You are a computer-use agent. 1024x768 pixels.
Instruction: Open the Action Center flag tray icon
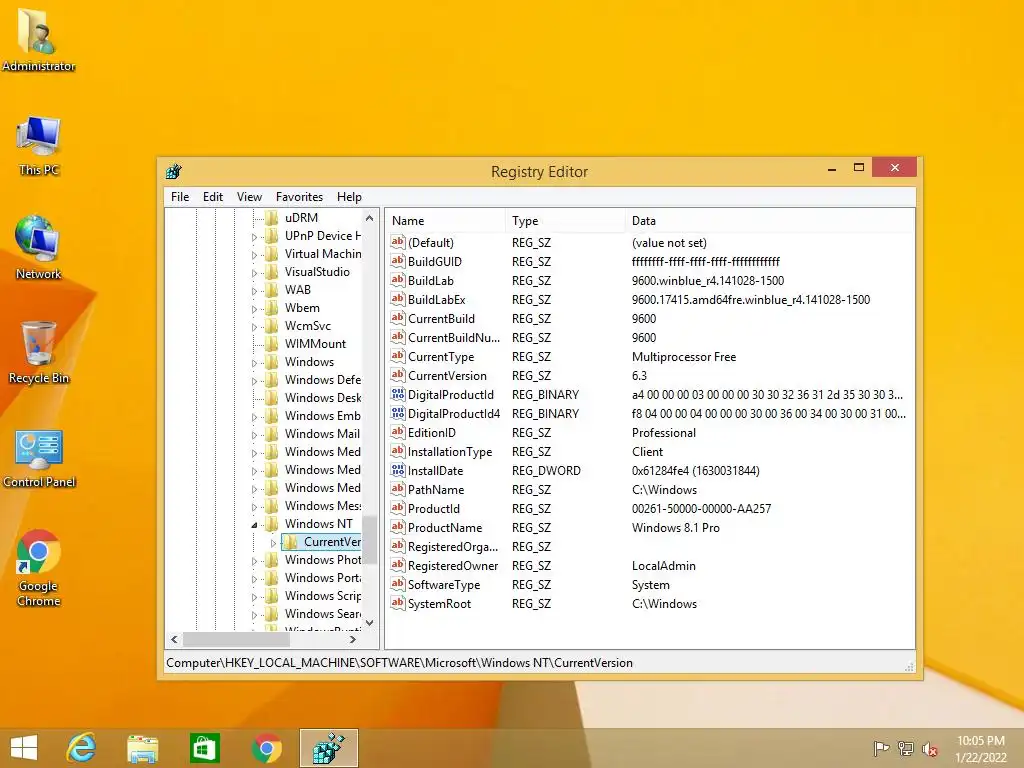pos(881,748)
